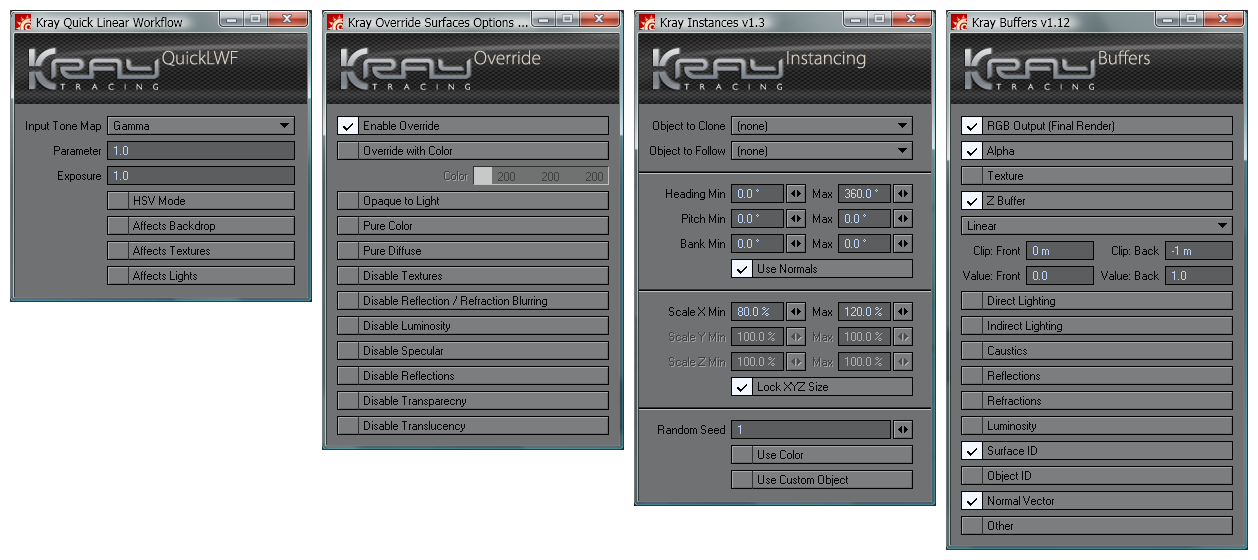Click Kray Buffers window title icon
This screenshot has height=560, width=1258.
959,22
